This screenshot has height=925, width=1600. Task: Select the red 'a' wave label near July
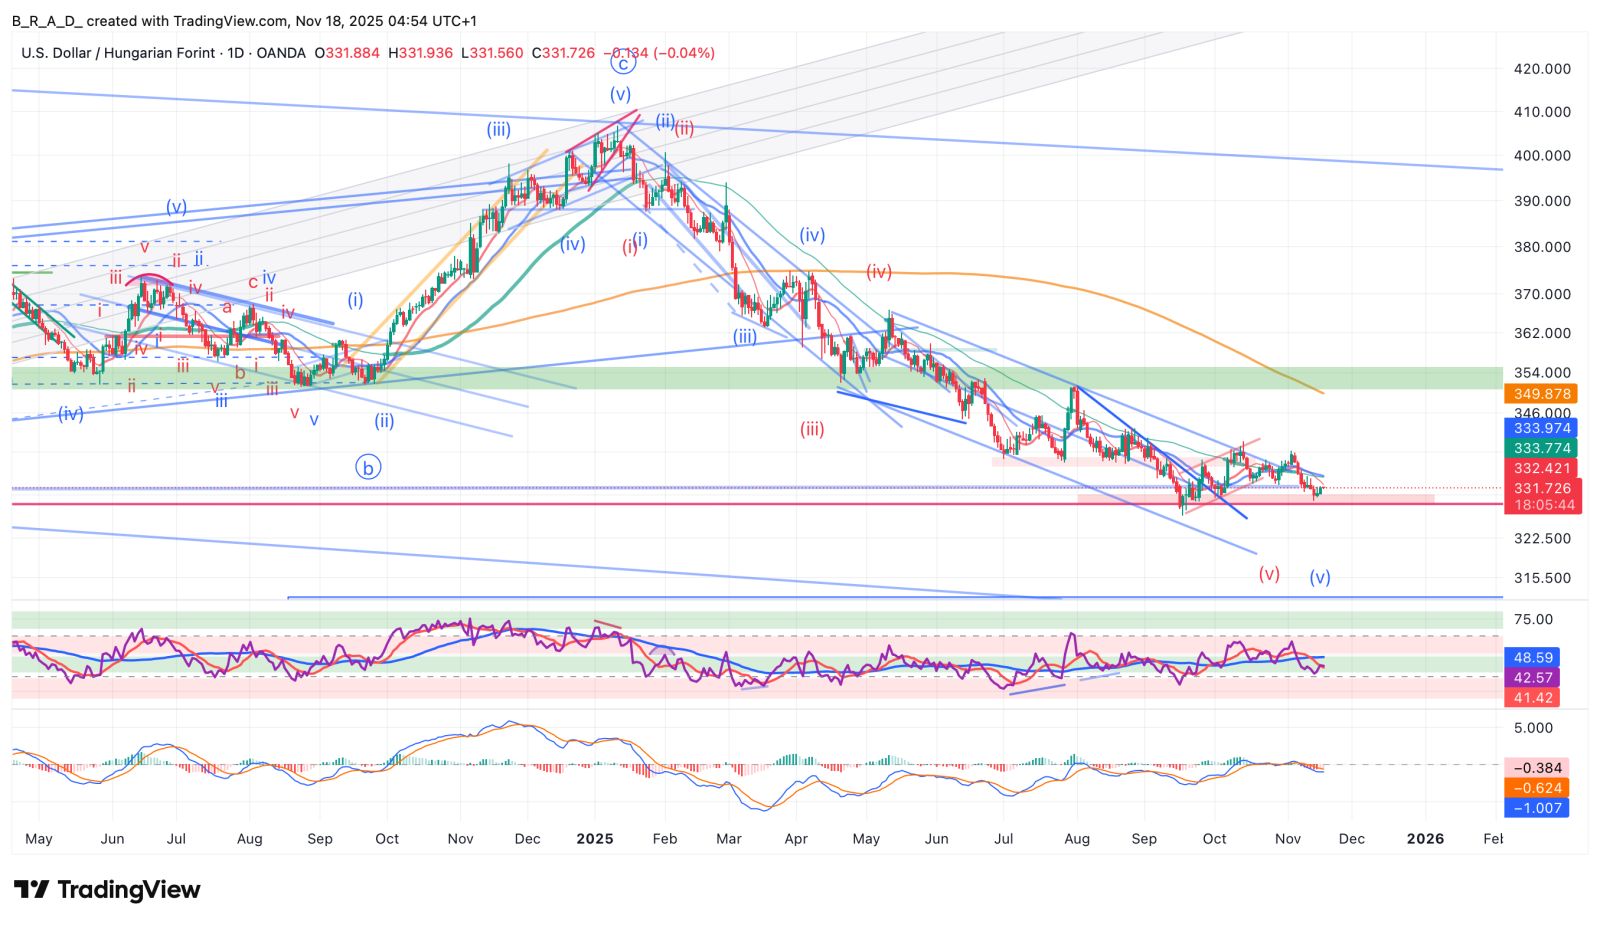coord(228,307)
